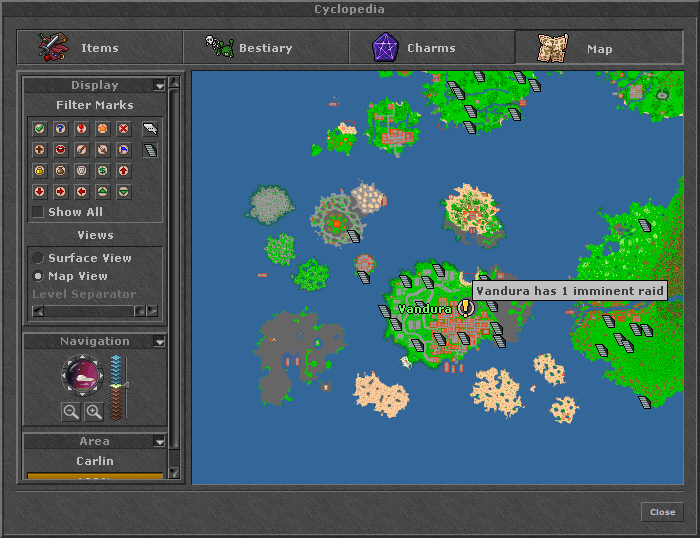Collapse the Display panel

tap(159, 85)
